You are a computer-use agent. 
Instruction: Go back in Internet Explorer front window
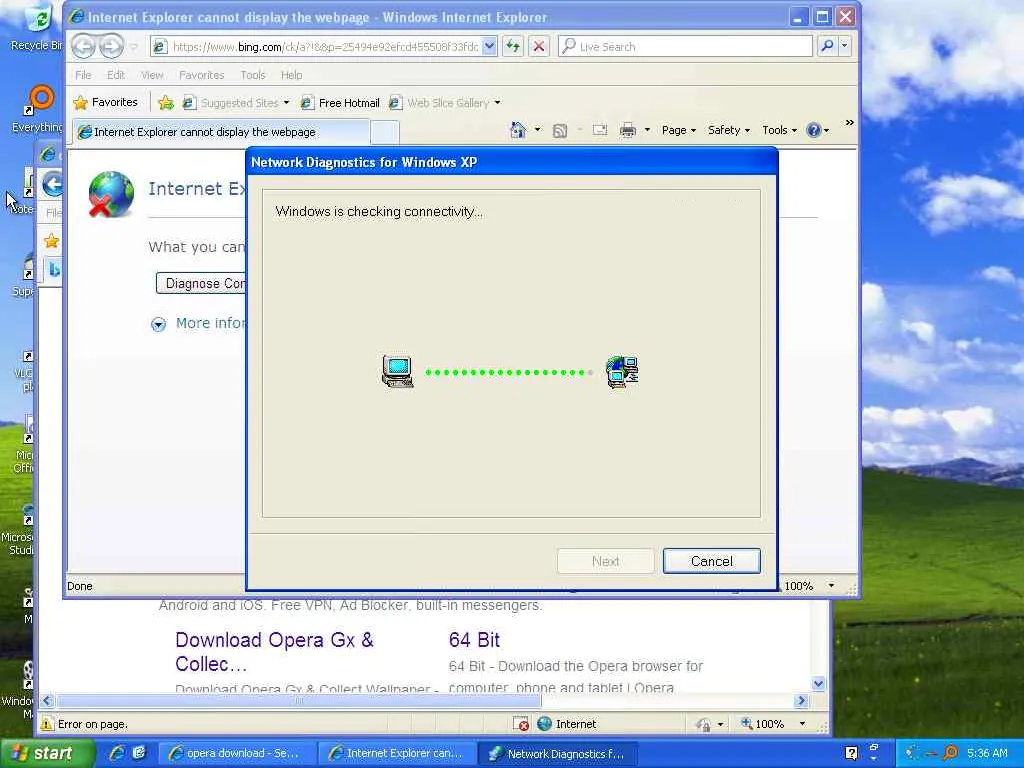click(x=83, y=46)
